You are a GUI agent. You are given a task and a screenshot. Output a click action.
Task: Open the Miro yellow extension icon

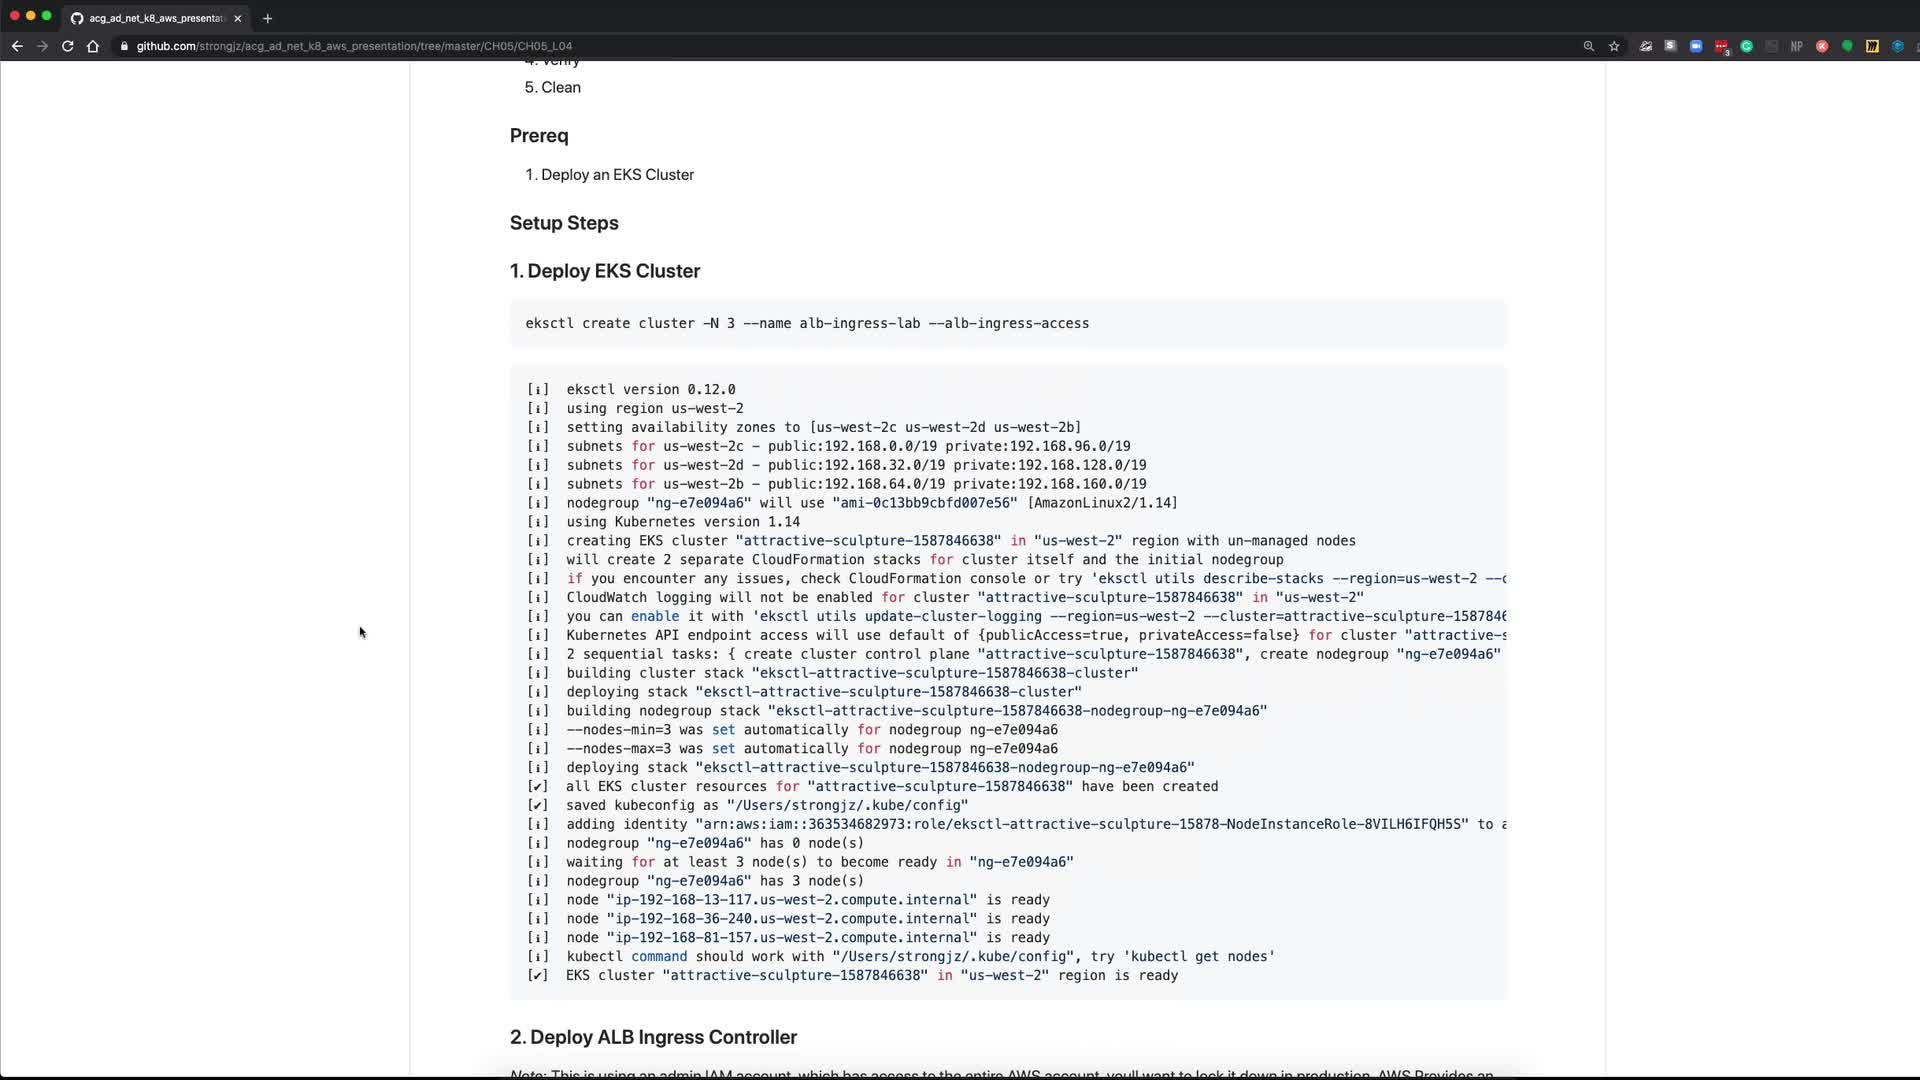click(1872, 46)
